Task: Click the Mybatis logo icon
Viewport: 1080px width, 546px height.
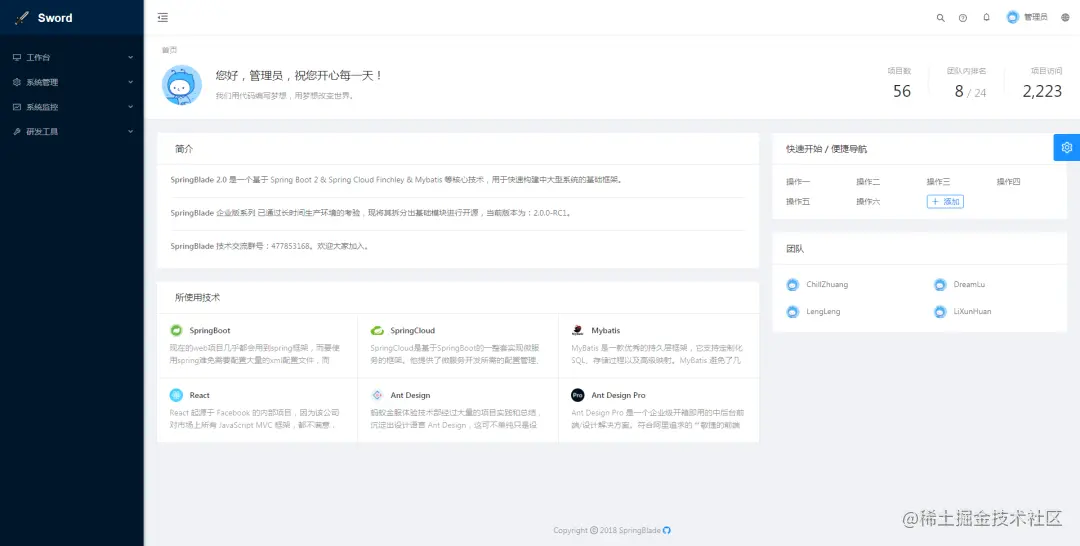Action: [577, 330]
